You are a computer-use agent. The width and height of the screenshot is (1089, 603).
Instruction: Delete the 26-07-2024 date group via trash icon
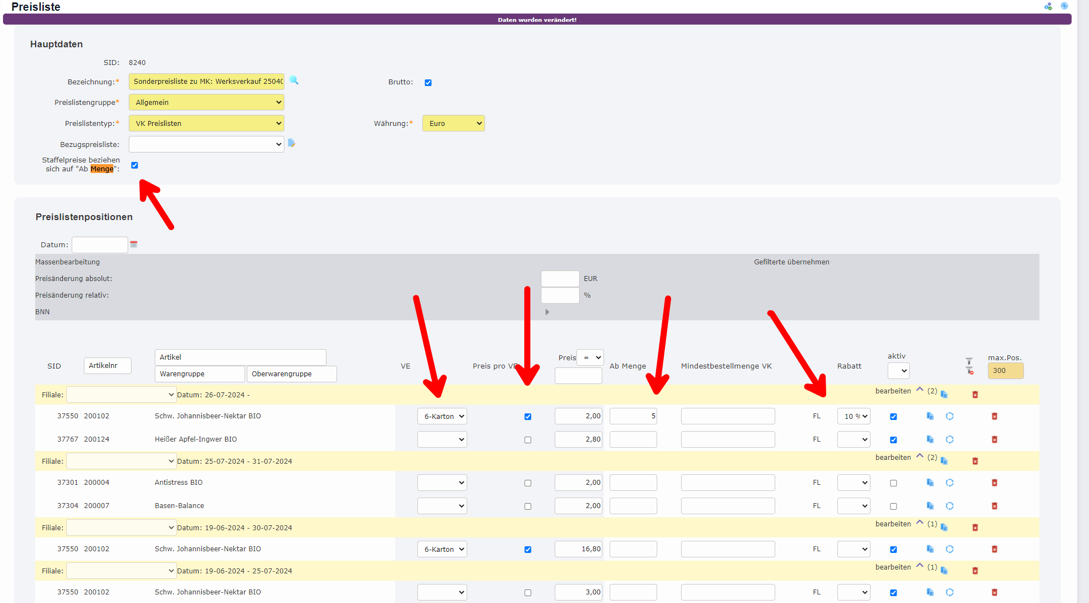point(975,395)
